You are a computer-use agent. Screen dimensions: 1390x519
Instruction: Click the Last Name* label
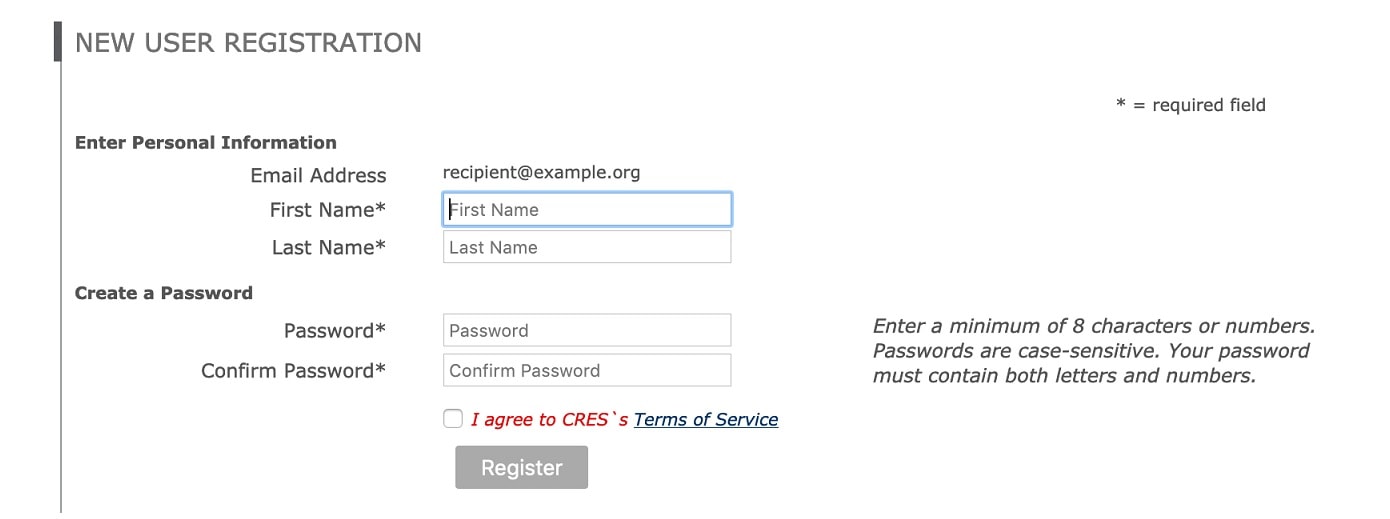[x=328, y=247]
